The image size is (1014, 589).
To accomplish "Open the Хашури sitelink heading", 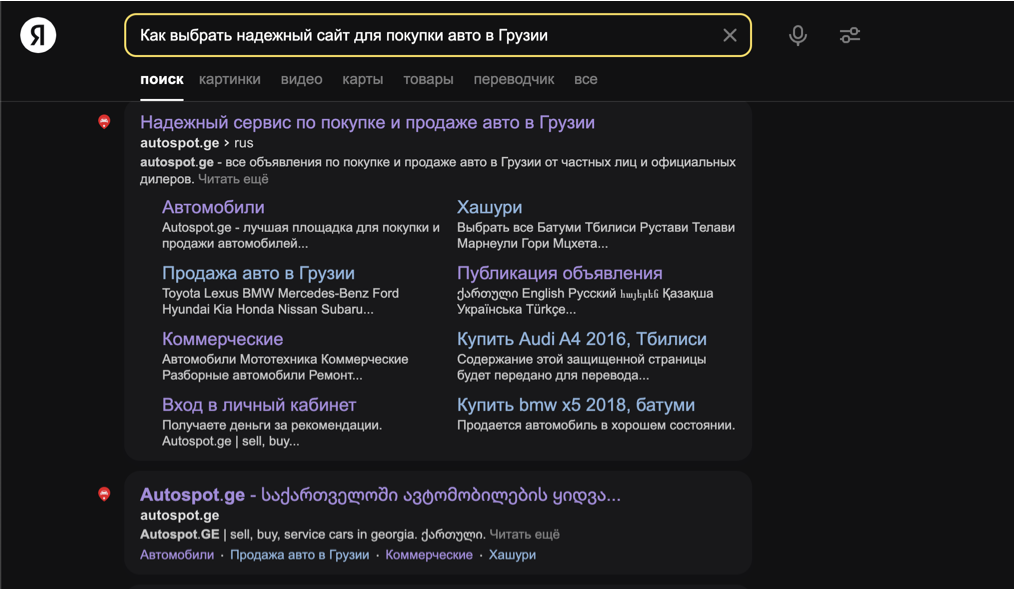I will [490, 207].
